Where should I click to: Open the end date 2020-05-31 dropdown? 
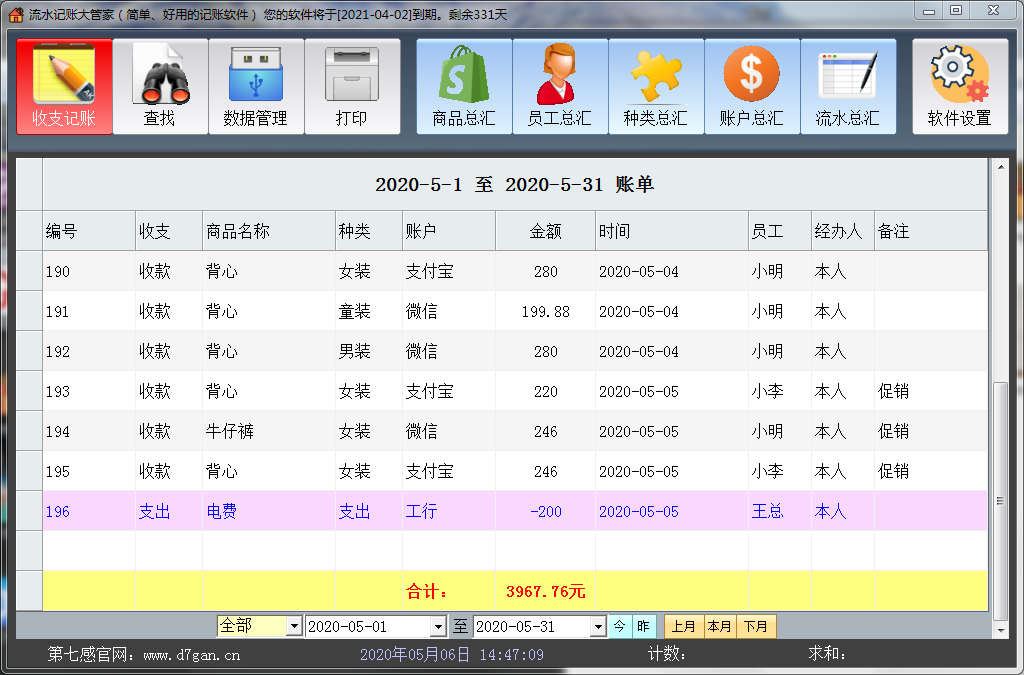coord(598,626)
